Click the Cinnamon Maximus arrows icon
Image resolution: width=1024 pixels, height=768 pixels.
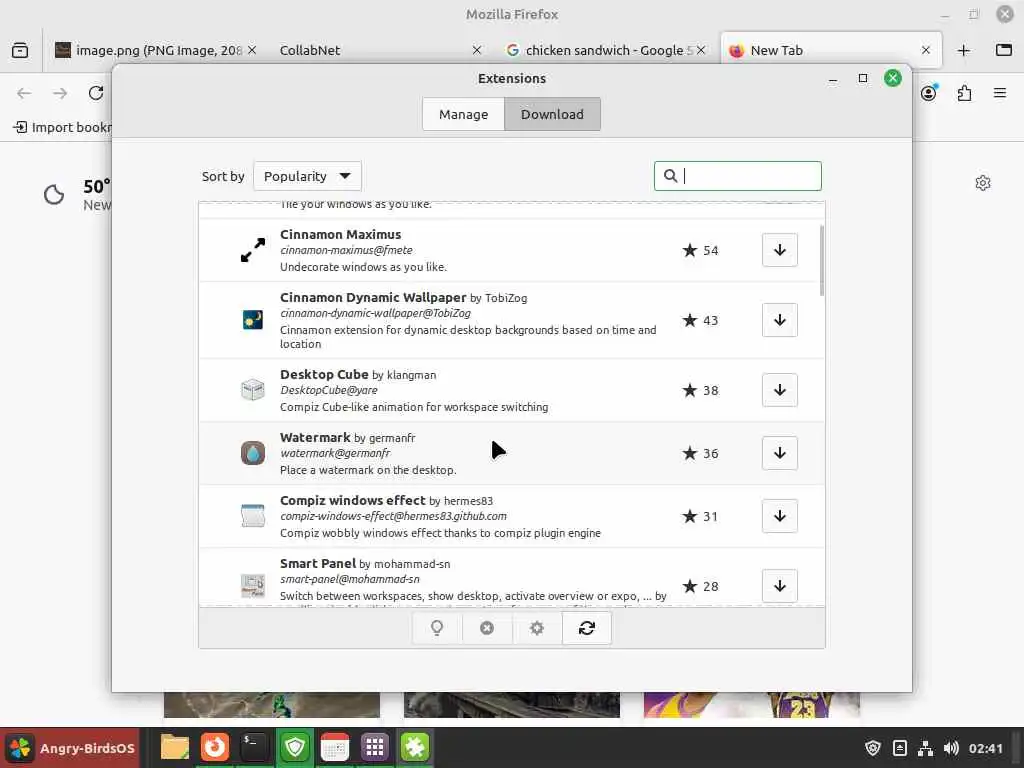253,250
